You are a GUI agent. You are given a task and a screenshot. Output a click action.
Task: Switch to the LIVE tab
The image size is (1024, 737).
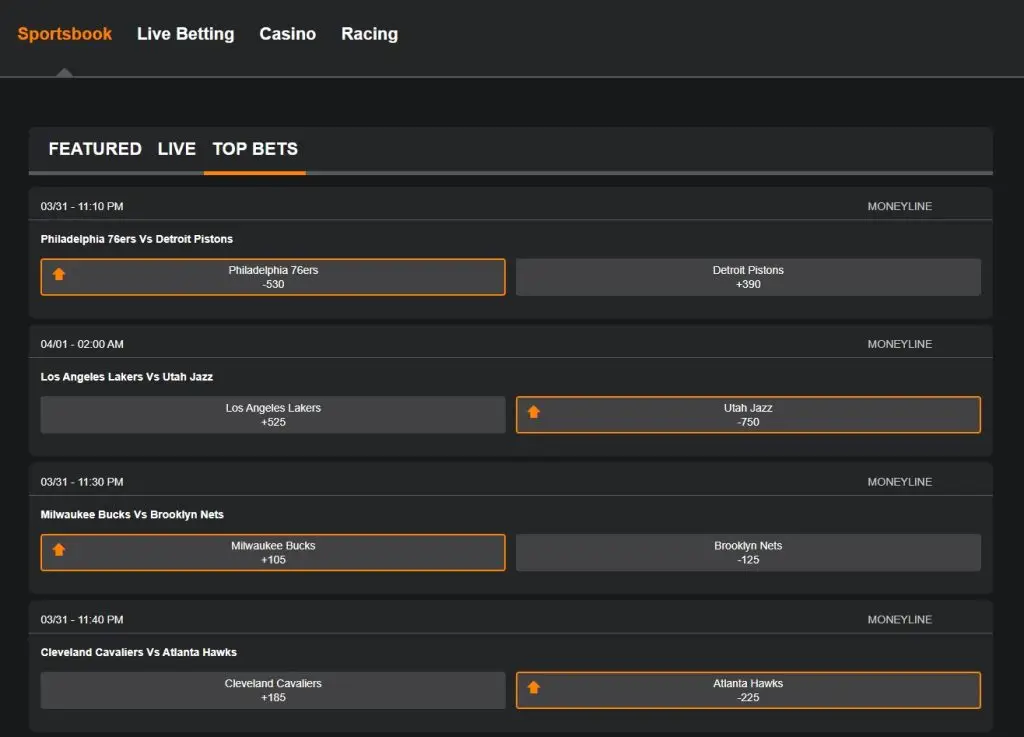[176, 149]
